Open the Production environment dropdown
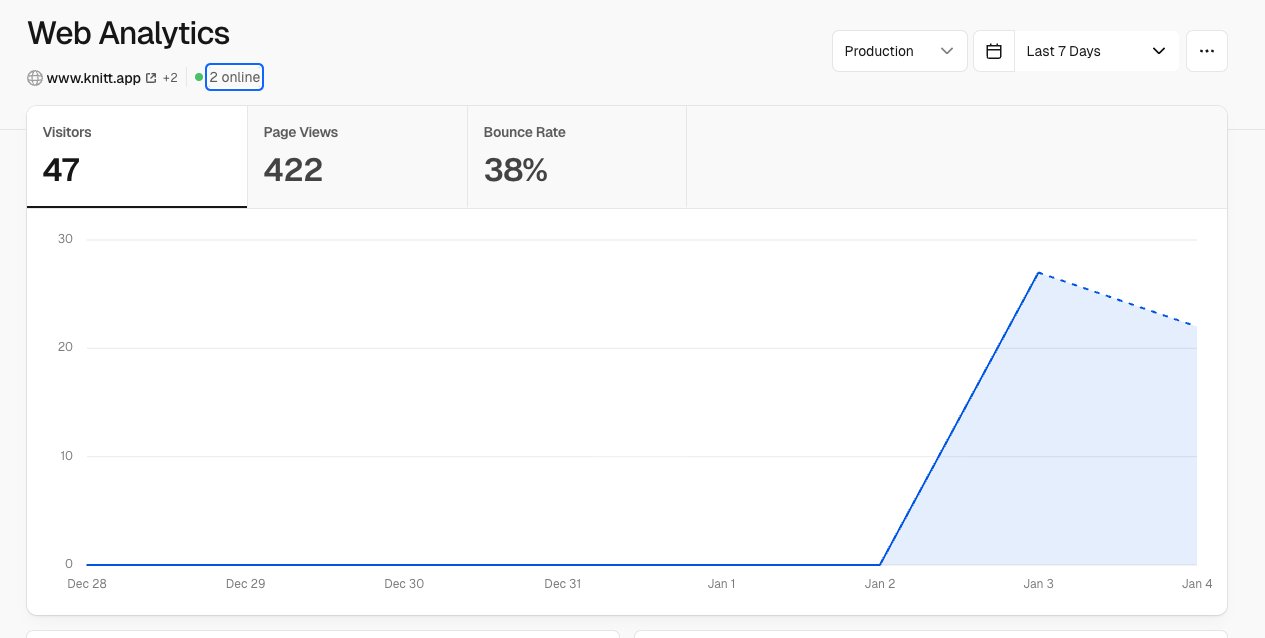 point(899,51)
